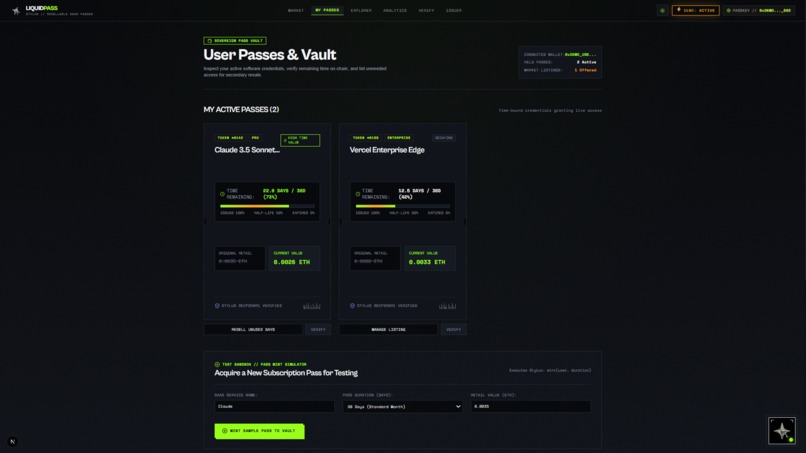The image size is (806, 453).
Task: Open the Pass Duration days dropdown
Action: pyautogui.click(x=402, y=407)
